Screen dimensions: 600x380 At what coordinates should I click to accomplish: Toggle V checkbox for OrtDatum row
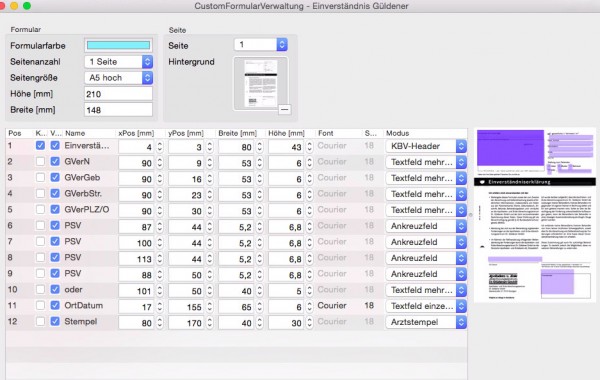[55, 305]
